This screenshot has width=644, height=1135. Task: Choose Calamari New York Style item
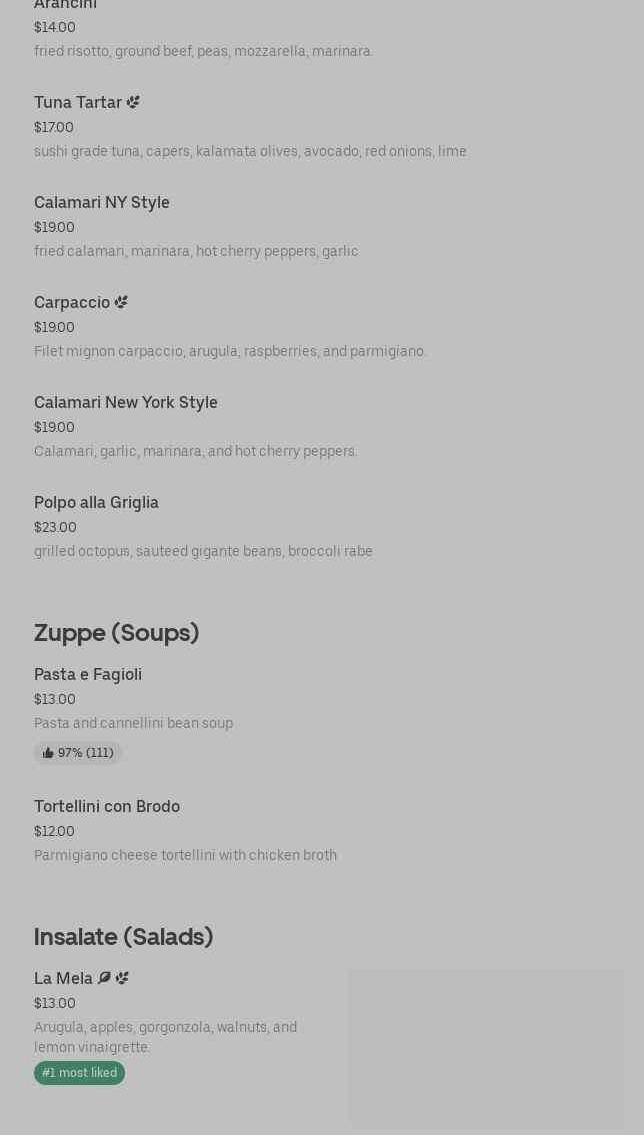point(126,402)
